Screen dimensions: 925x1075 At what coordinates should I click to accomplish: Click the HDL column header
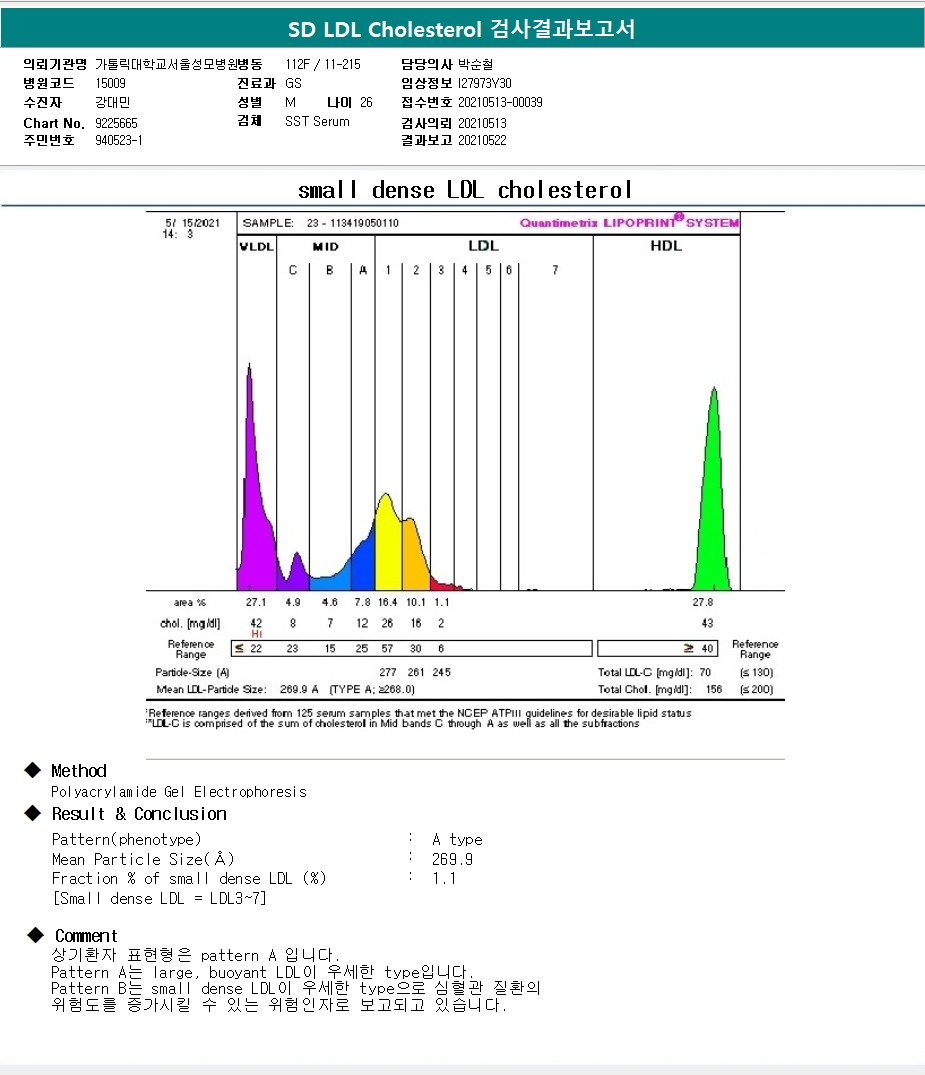click(x=666, y=246)
